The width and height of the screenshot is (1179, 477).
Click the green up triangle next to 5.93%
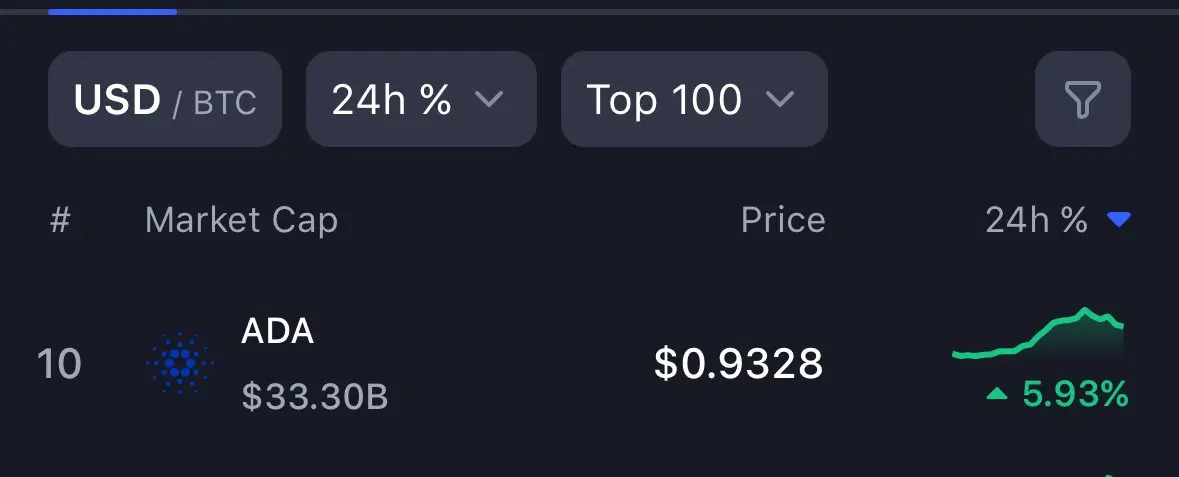(x=996, y=393)
